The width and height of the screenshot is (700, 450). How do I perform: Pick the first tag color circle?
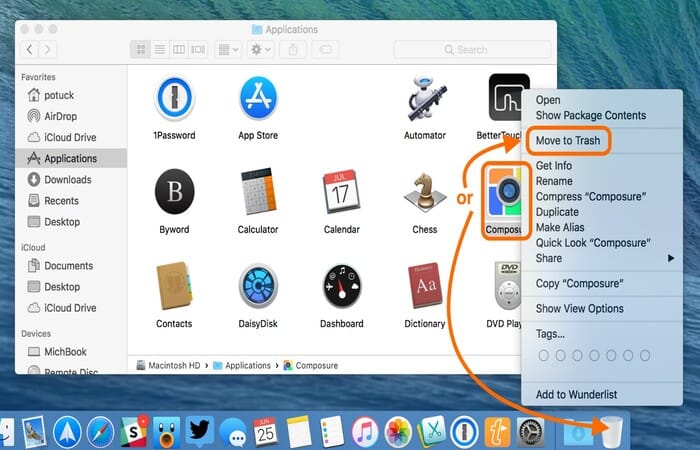543,356
